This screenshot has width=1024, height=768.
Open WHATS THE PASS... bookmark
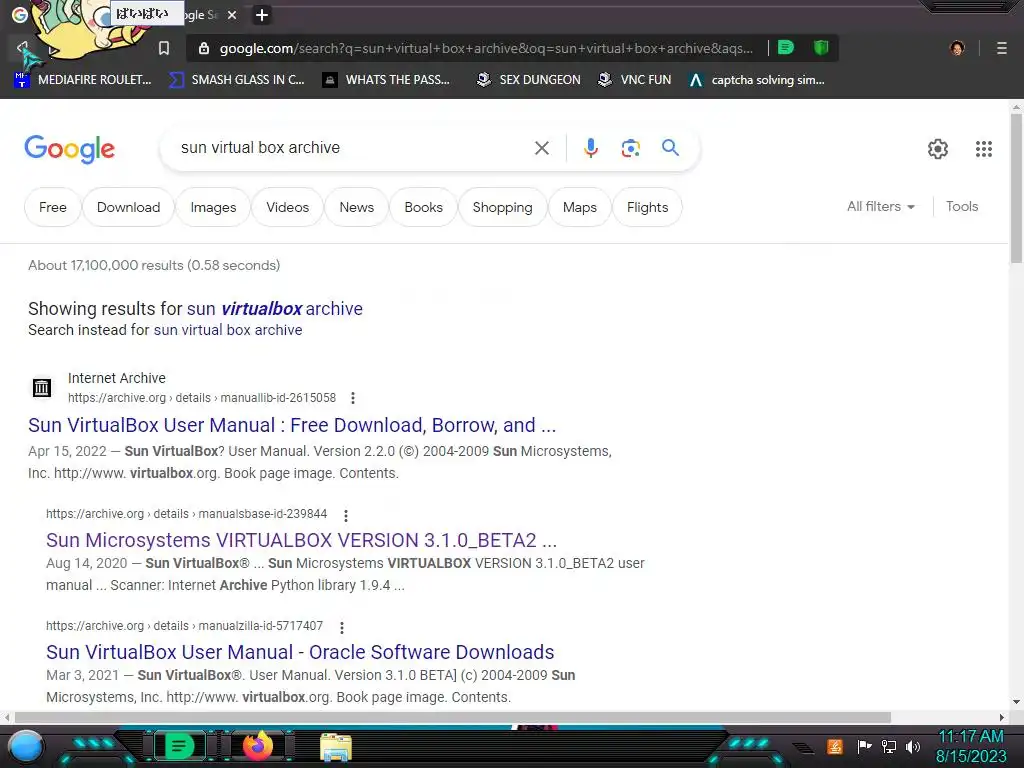click(x=387, y=80)
